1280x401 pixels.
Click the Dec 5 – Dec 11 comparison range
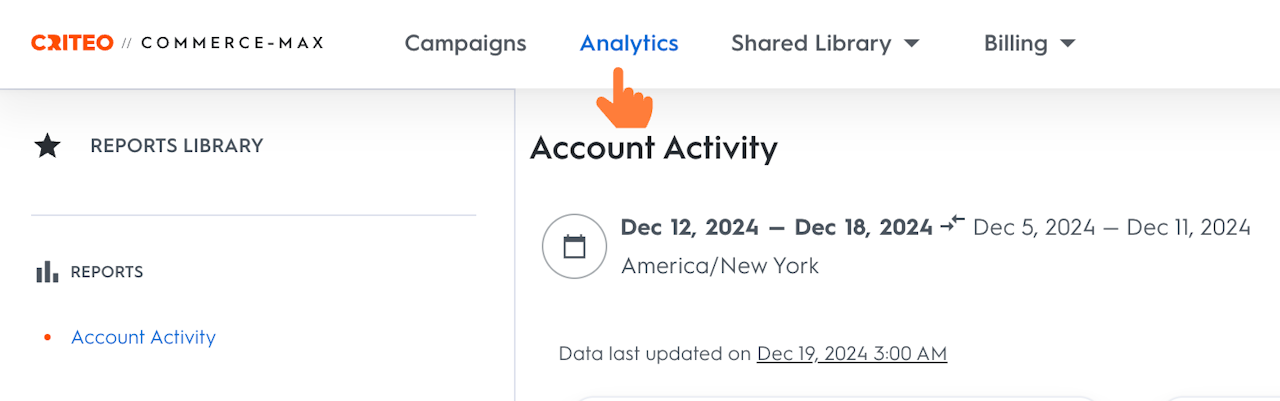1111,227
